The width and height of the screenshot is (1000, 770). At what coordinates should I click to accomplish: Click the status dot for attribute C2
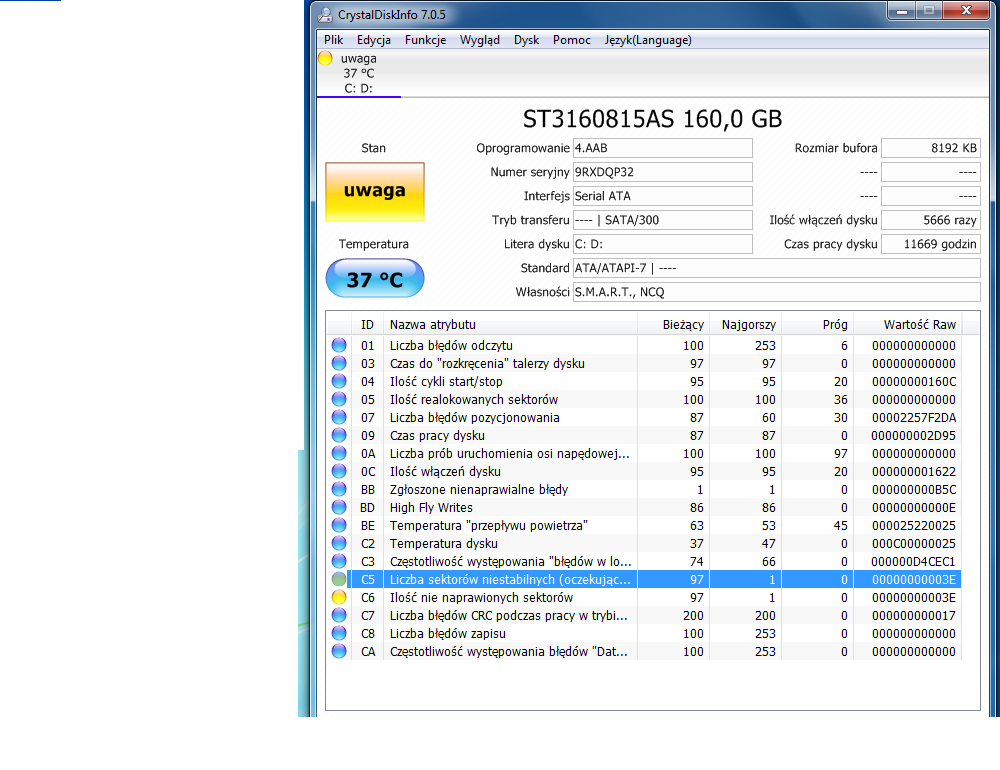pos(339,544)
